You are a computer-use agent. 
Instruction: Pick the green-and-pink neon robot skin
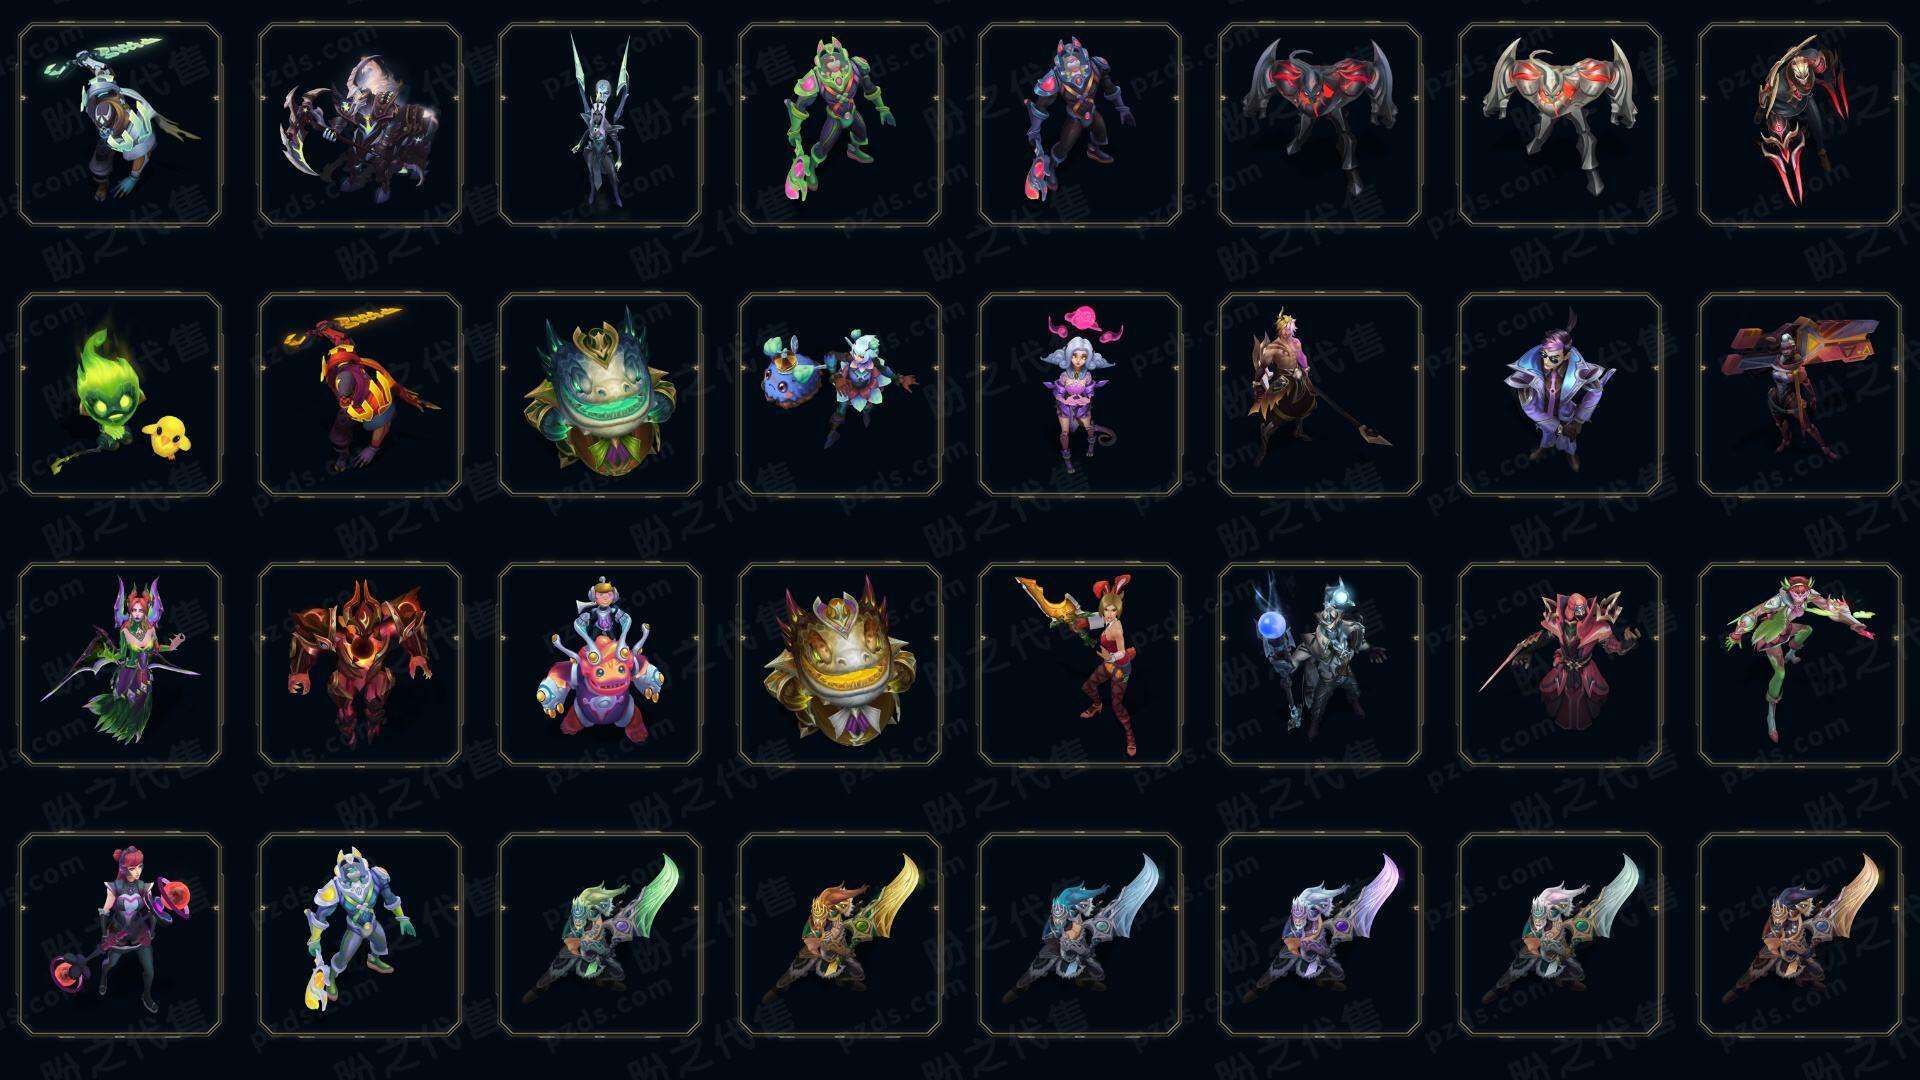[840, 124]
